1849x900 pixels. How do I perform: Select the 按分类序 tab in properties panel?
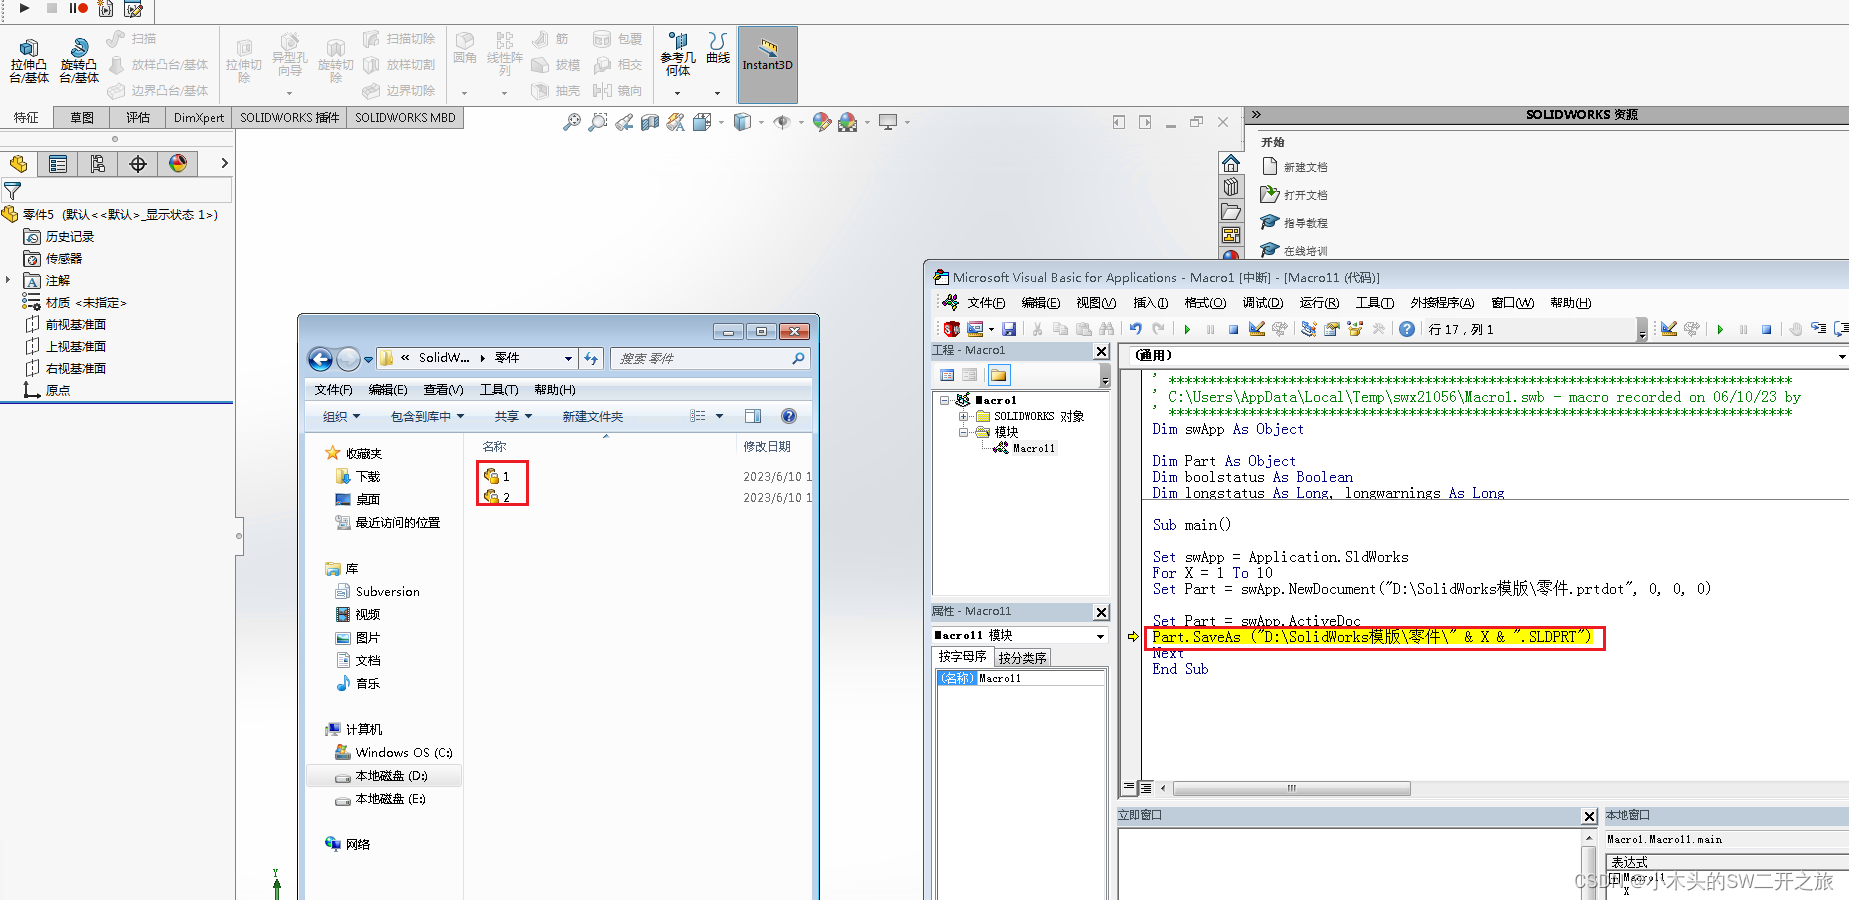point(1022,657)
